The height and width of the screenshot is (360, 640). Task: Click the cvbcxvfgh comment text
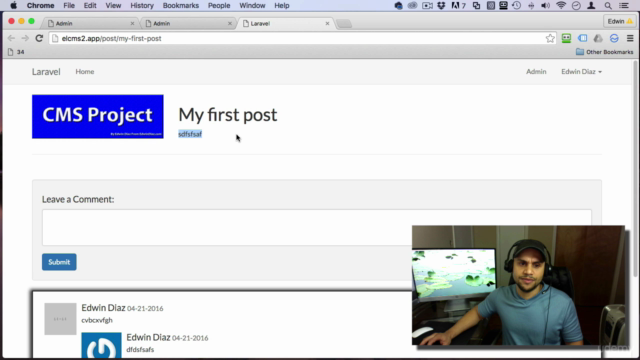(x=97, y=320)
